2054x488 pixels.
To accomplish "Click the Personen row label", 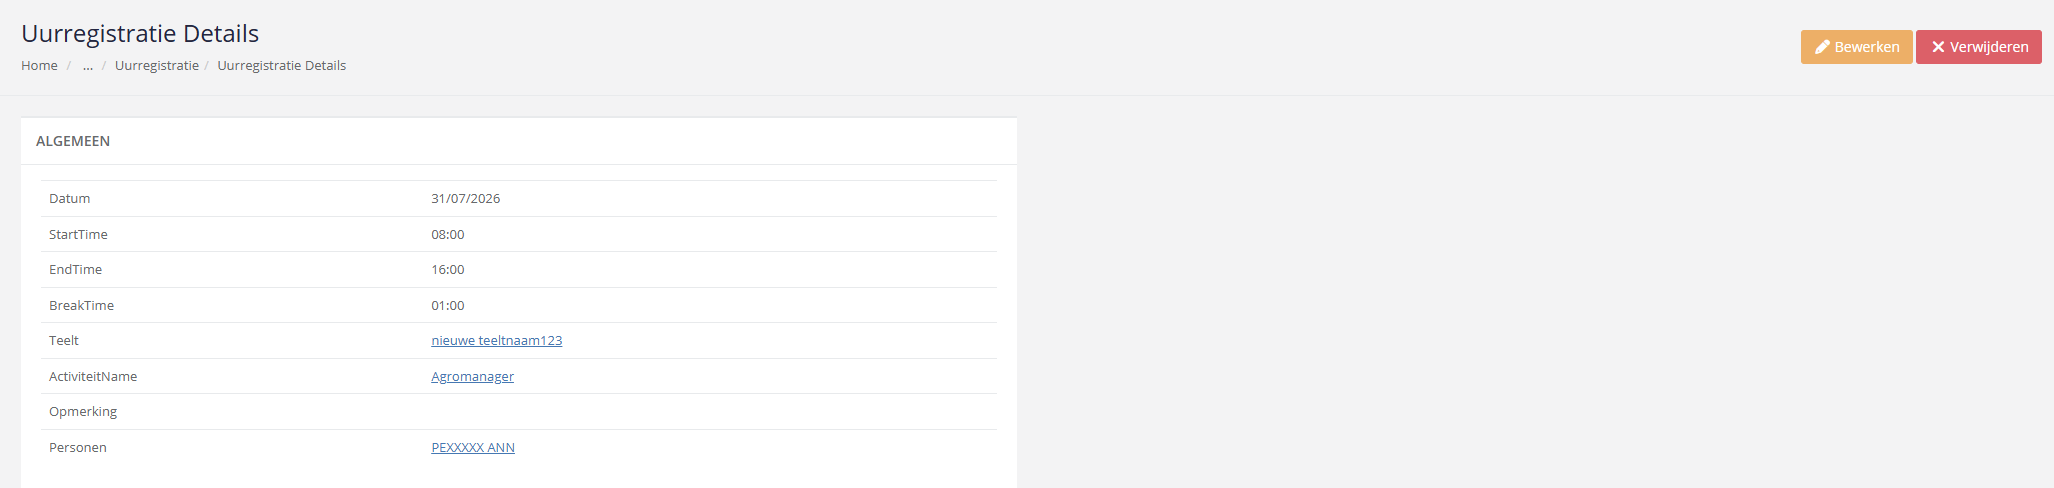I will pos(78,448).
